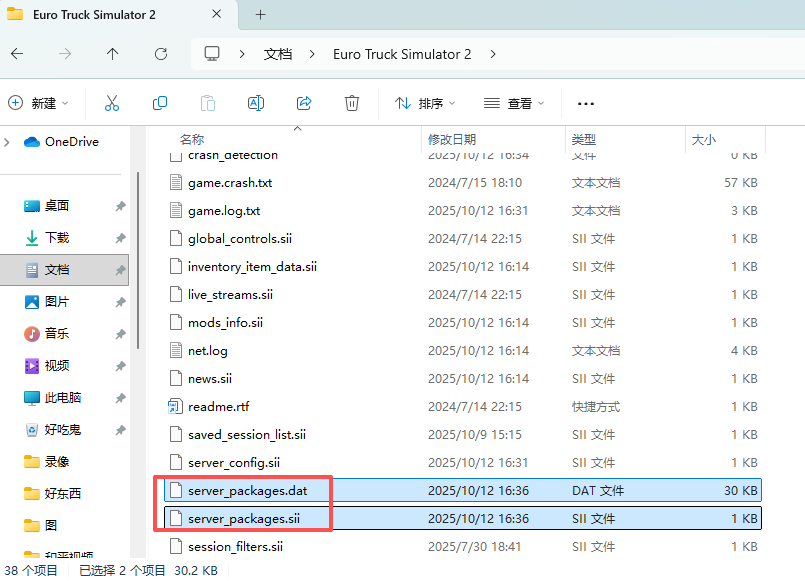The width and height of the screenshot is (805, 581).
Task: Navigate back to previous folder
Action: [17, 54]
